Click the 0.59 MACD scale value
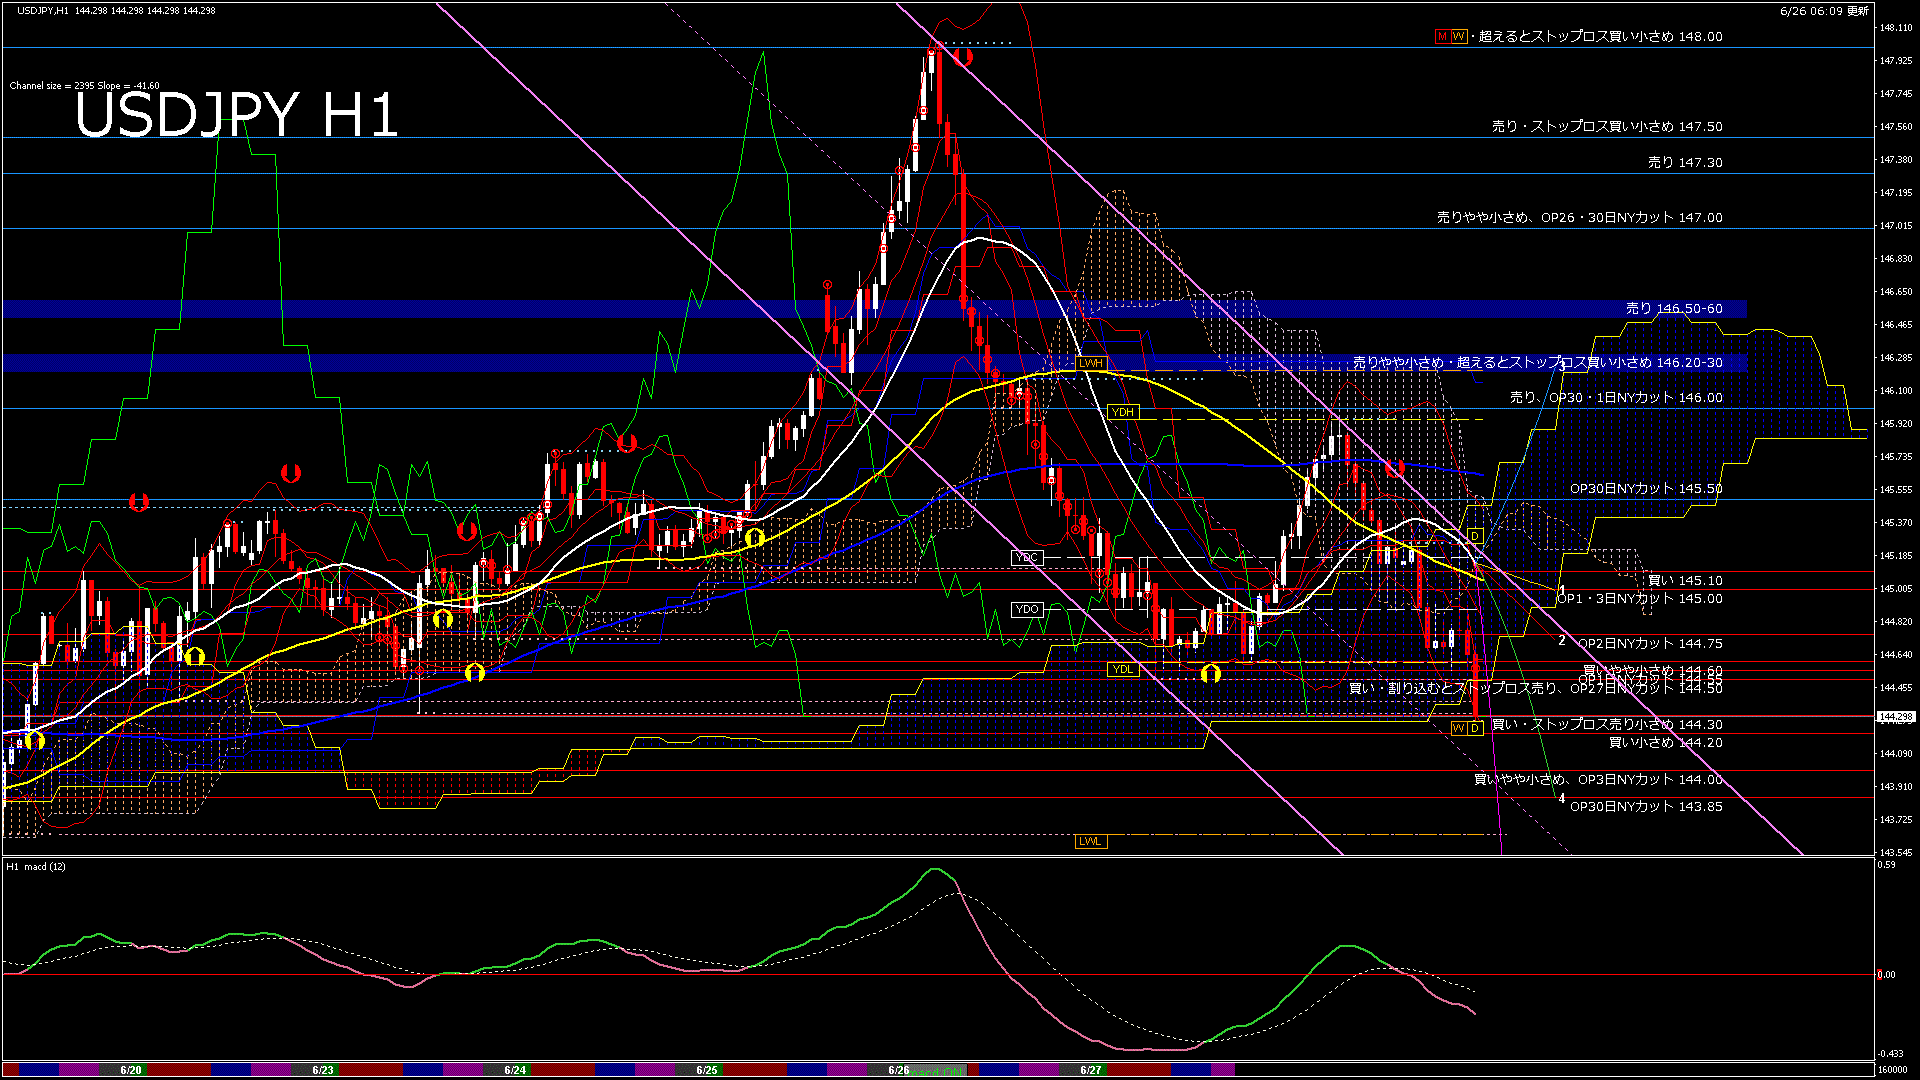The height and width of the screenshot is (1080, 1920). tap(1887, 865)
